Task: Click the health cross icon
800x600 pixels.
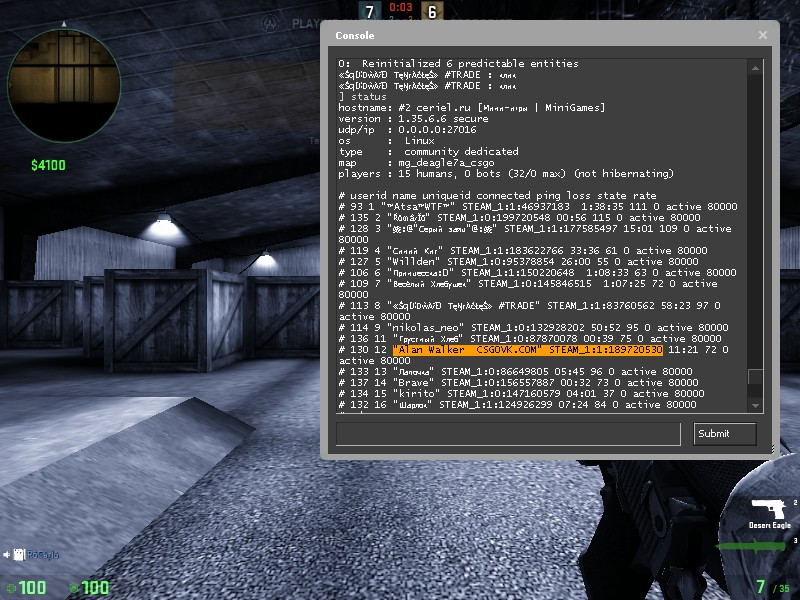Action: point(11,587)
